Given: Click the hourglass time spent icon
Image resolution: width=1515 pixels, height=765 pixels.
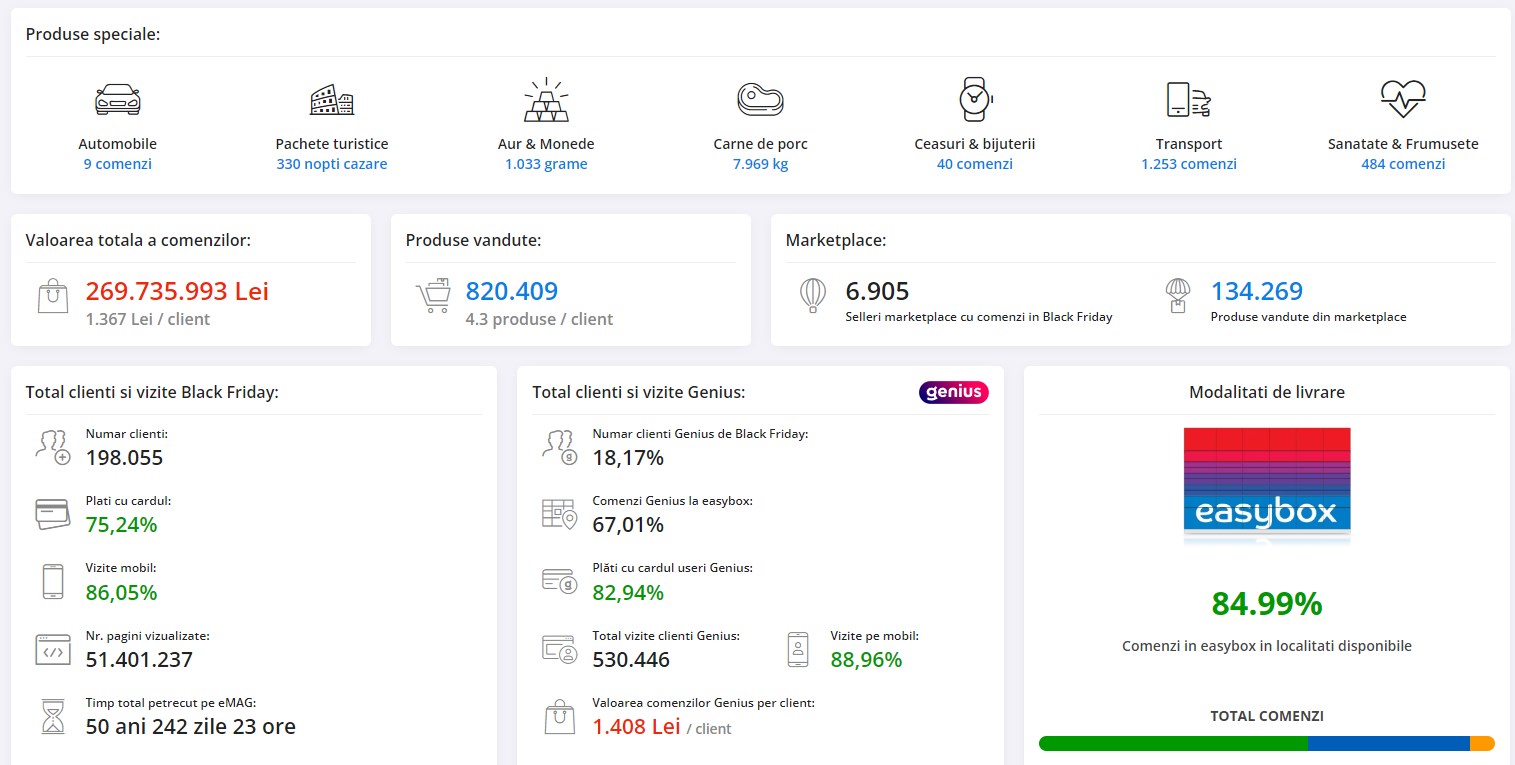Looking at the screenshot, I should click(x=52, y=717).
